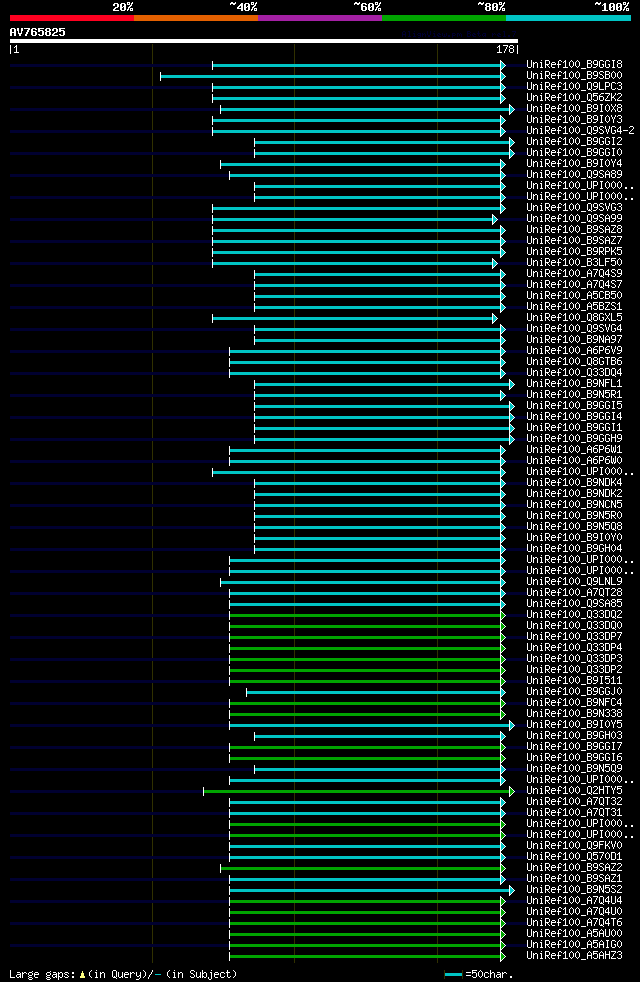The width and height of the screenshot is (640, 982).
Task: Click the arrowhead ending the B9I0X8 bar
Action: (x=512, y=110)
